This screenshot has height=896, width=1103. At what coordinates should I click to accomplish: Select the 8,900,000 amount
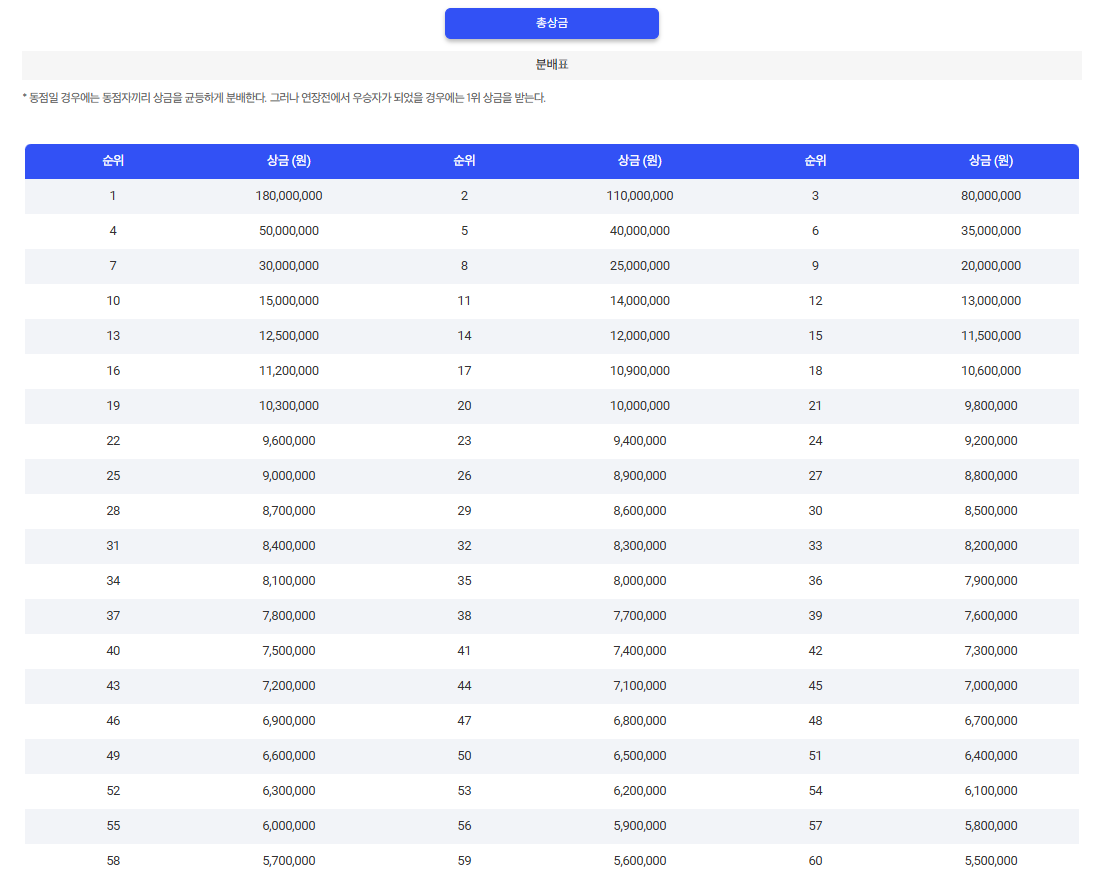coord(639,476)
